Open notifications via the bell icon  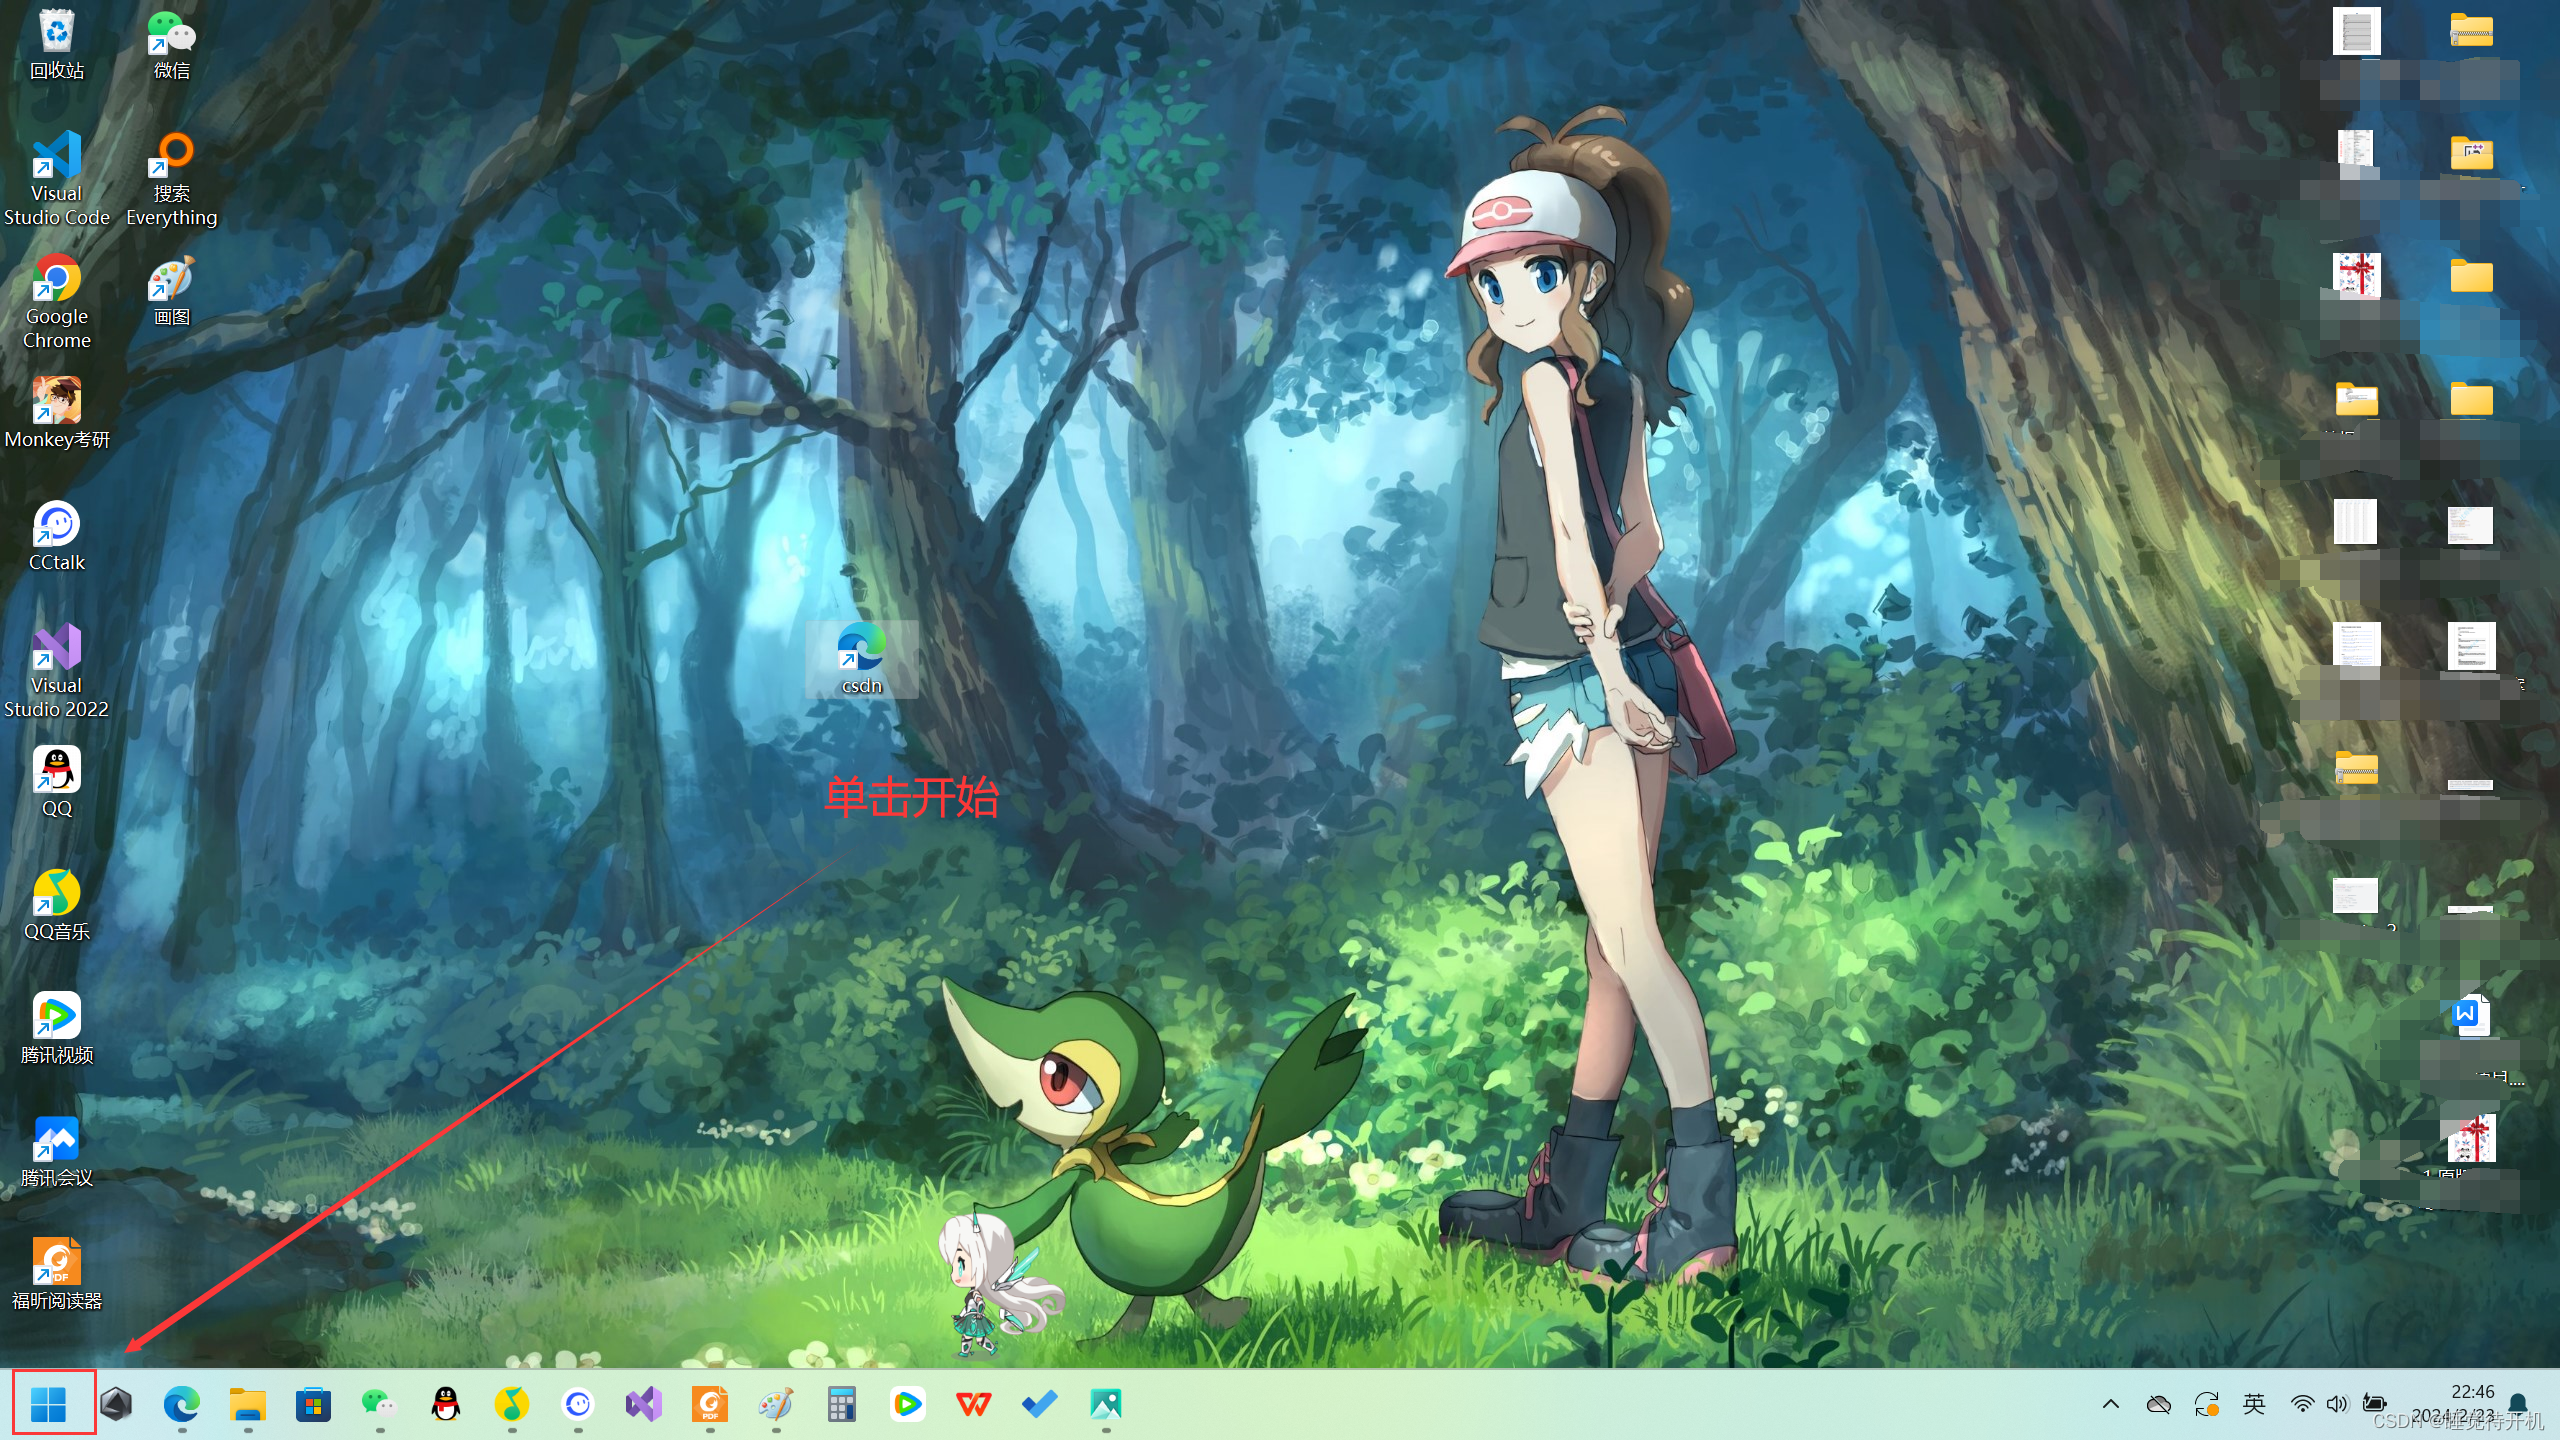click(x=2518, y=1404)
